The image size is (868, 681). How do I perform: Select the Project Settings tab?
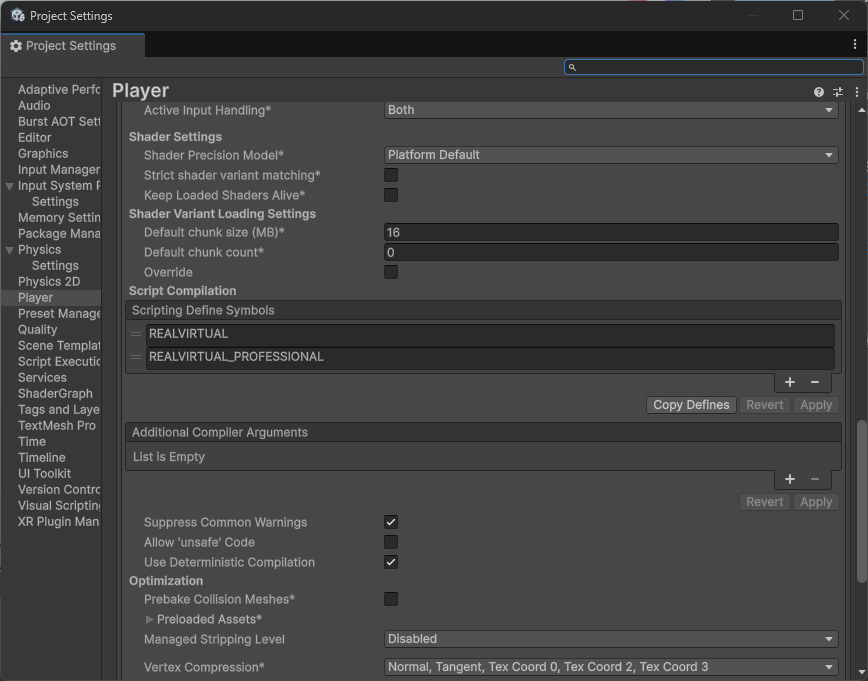pyautogui.click(x=73, y=45)
